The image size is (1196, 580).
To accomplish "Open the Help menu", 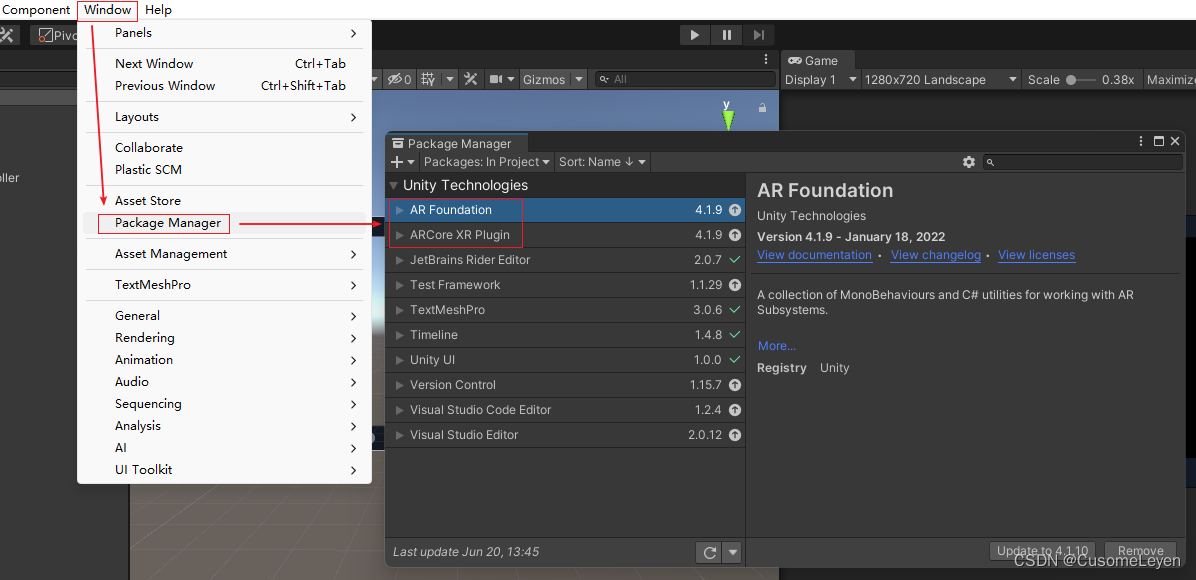I will (x=158, y=10).
